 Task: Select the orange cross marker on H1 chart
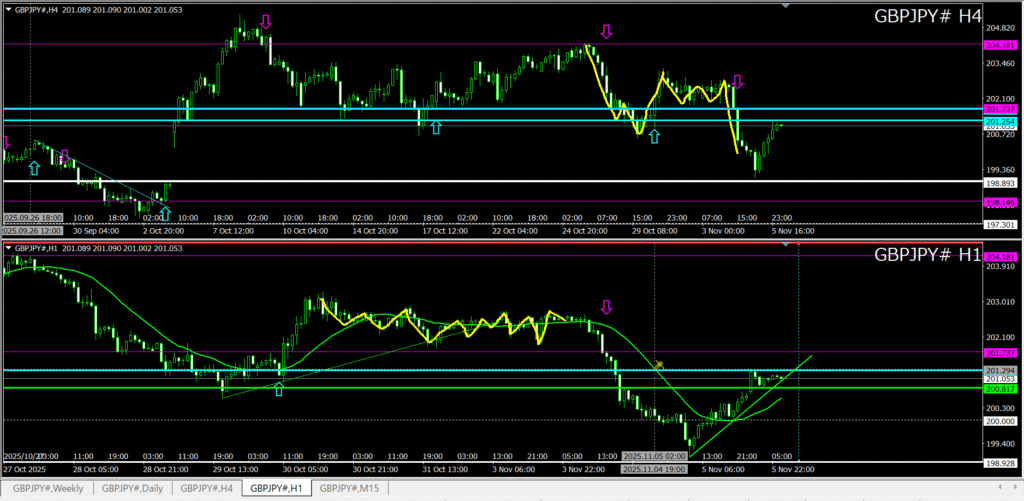click(659, 365)
